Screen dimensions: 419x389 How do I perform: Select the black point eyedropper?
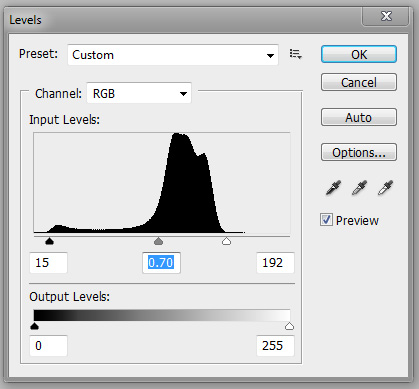[333, 188]
